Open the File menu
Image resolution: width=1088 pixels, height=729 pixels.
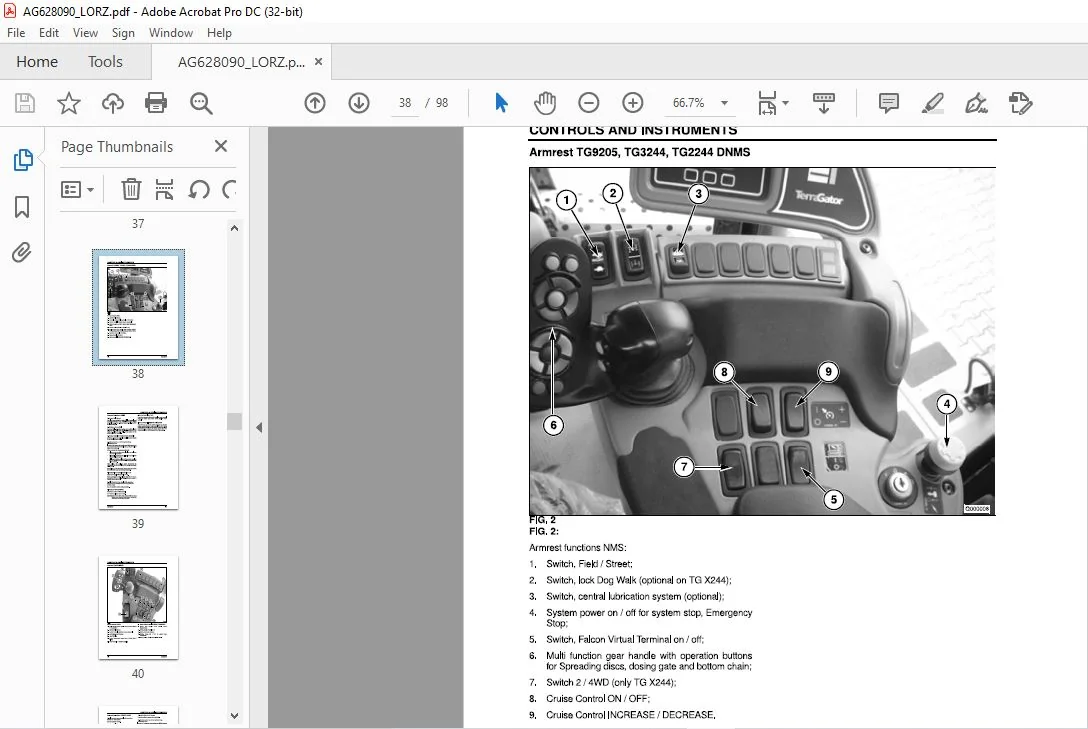coord(16,33)
